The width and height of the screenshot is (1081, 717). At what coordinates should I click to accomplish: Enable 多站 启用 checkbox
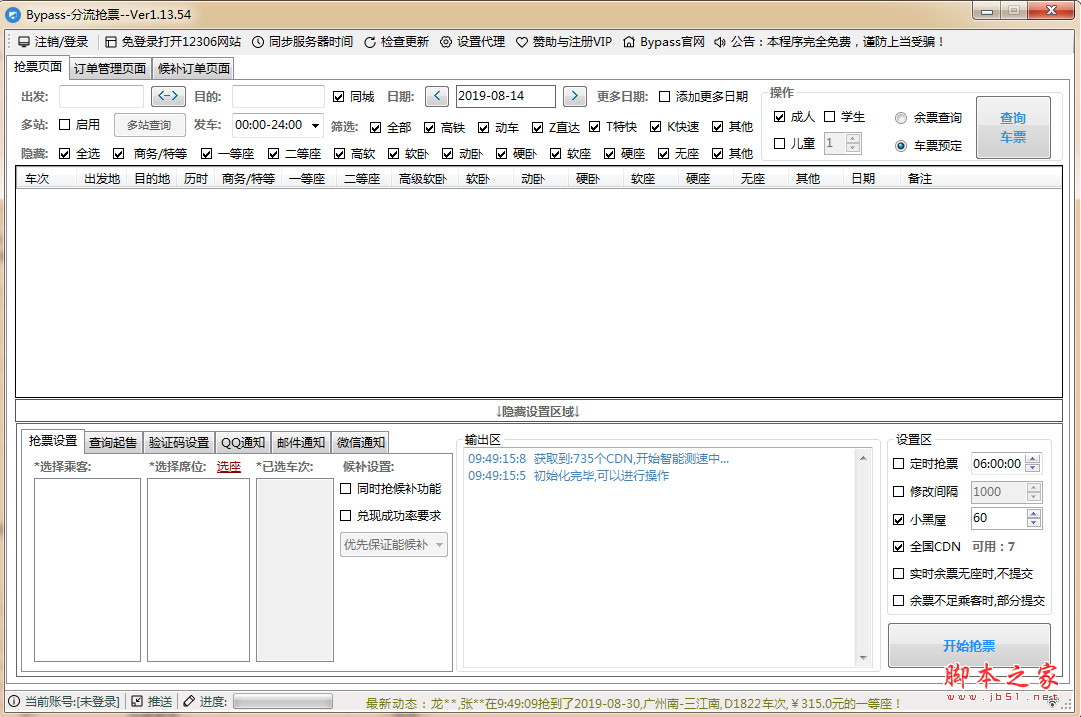click(65, 125)
